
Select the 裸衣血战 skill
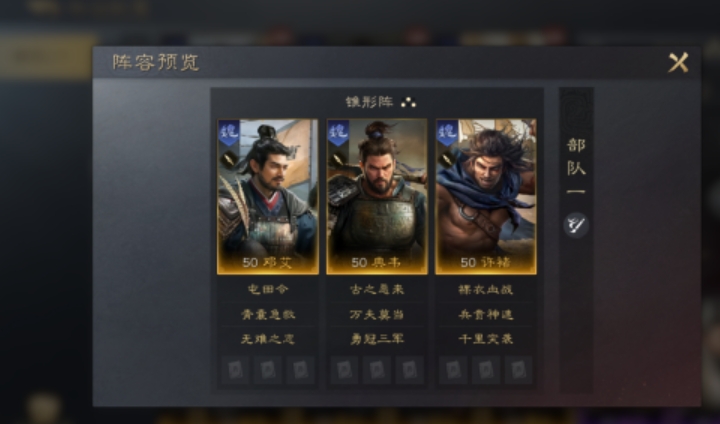[x=486, y=289]
